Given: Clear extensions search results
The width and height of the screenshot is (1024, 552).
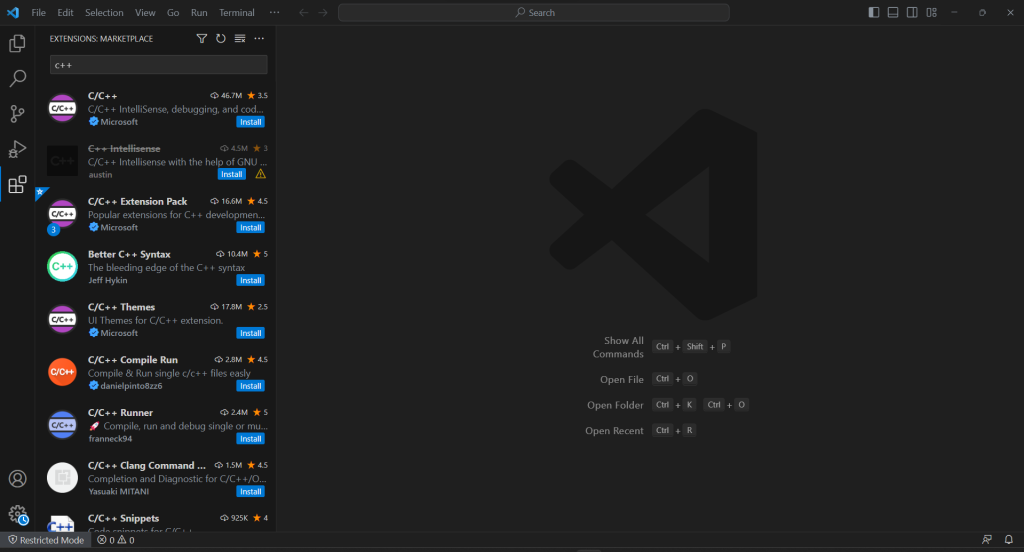Looking at the screenshot, I should pyautogui.click(x=240, y=38).
